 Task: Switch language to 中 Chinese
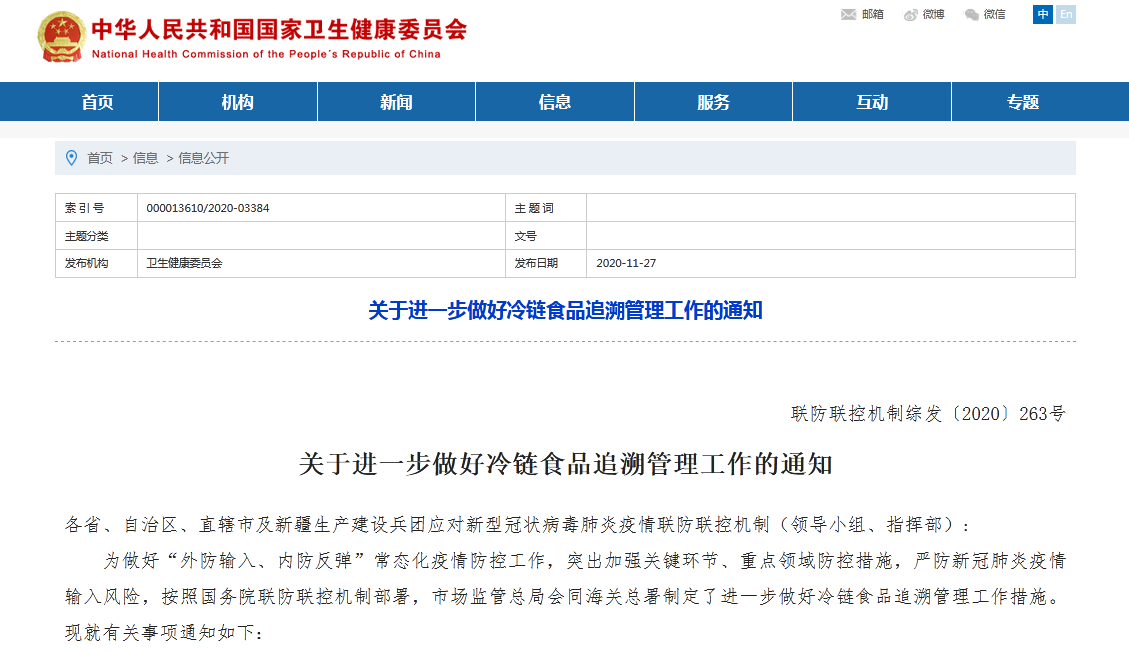point(1043,14)
